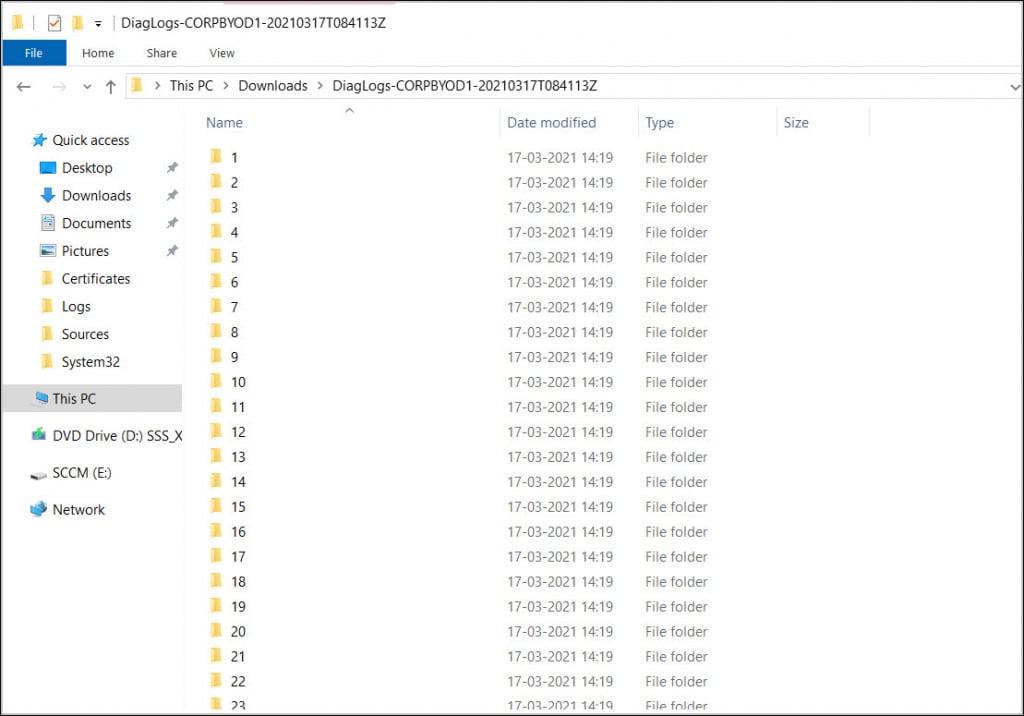The width and height of the screenshot is (1024, 716).
Task: Expand chevron after Downloads in address bar
Action: click(320, 86)
